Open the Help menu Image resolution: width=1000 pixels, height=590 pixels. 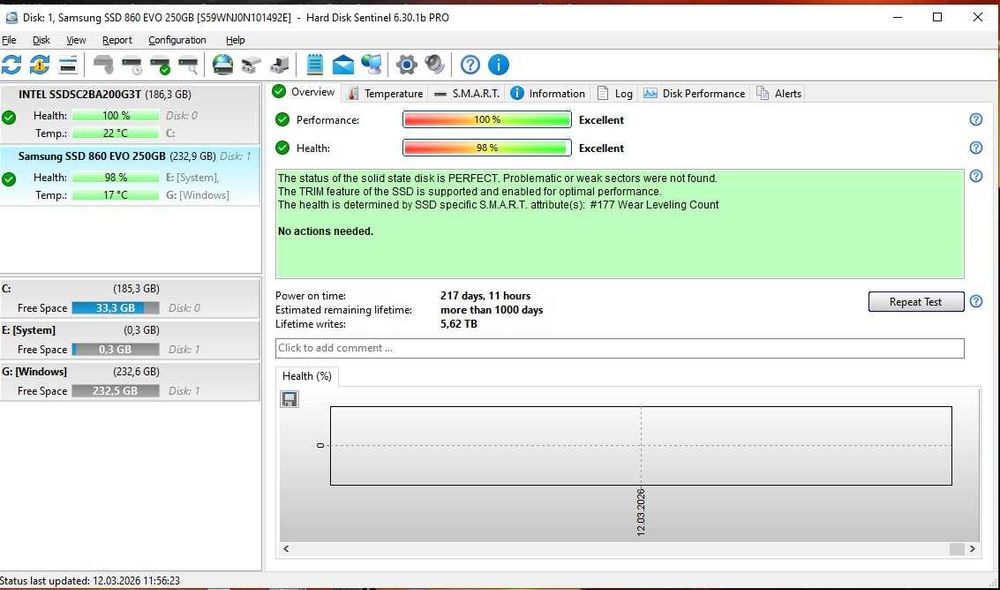coord(235,40)
